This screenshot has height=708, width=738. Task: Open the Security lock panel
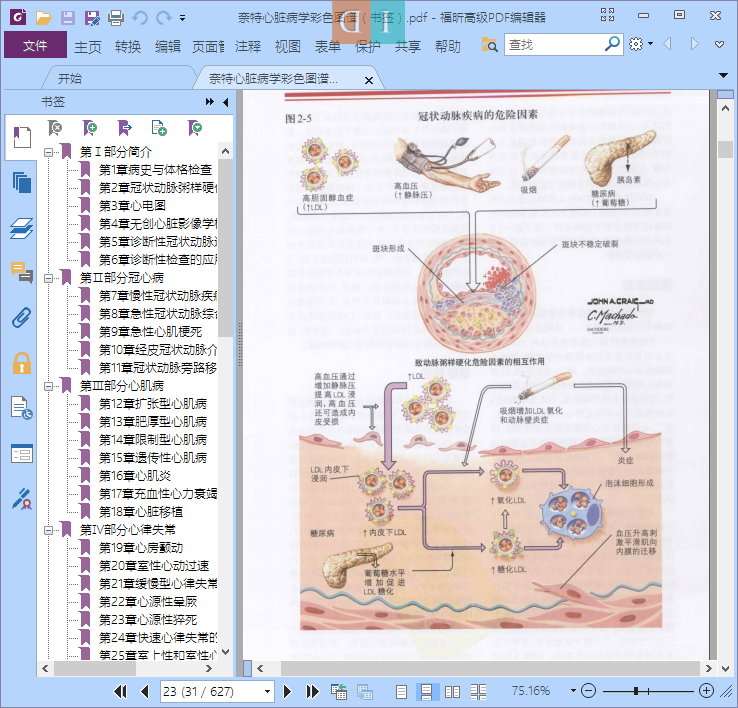pyautogui.click(x=22, y=363)
